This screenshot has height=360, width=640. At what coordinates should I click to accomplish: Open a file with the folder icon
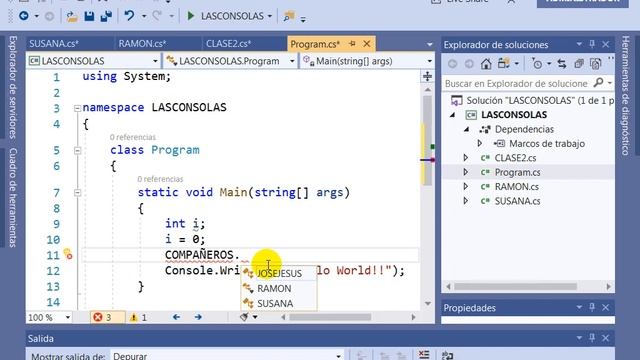(x=72, y=16)
